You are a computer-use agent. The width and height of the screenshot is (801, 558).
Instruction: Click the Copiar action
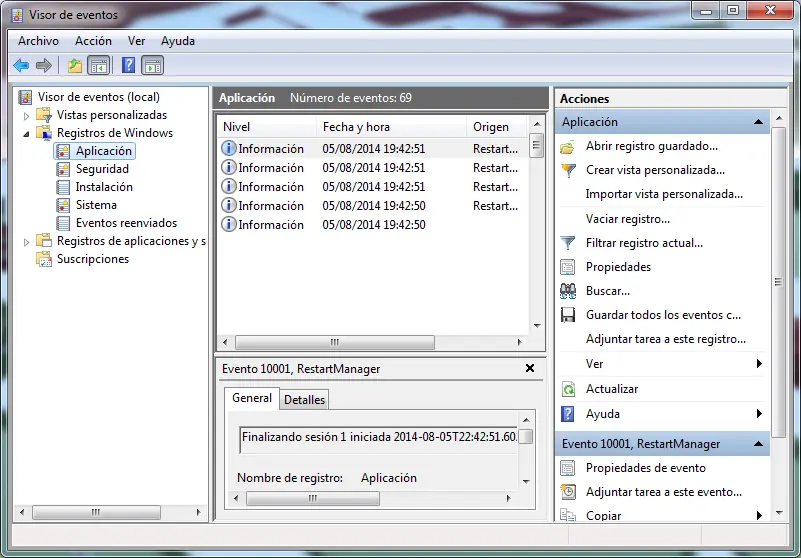click(x=603, y=515)
